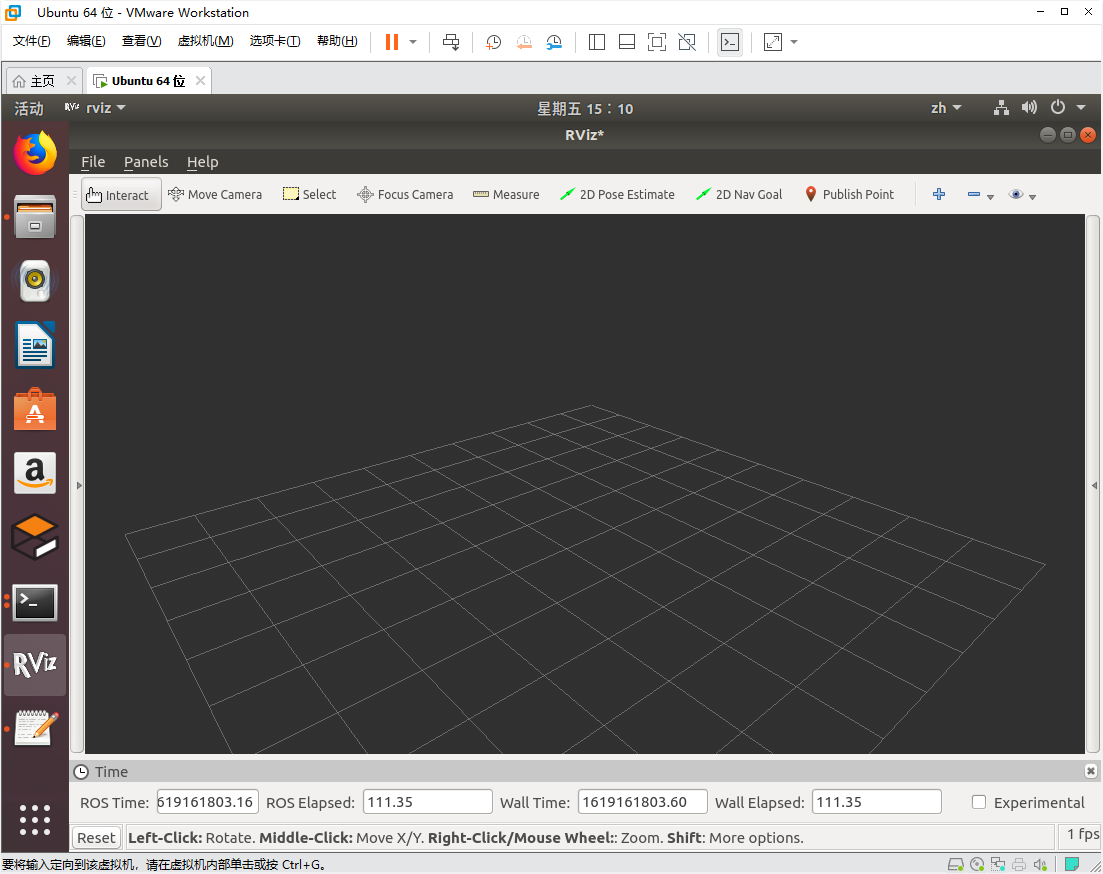Activate the Move Camera tool
This screenshot has height=874, width=1103.
(215, 195)
